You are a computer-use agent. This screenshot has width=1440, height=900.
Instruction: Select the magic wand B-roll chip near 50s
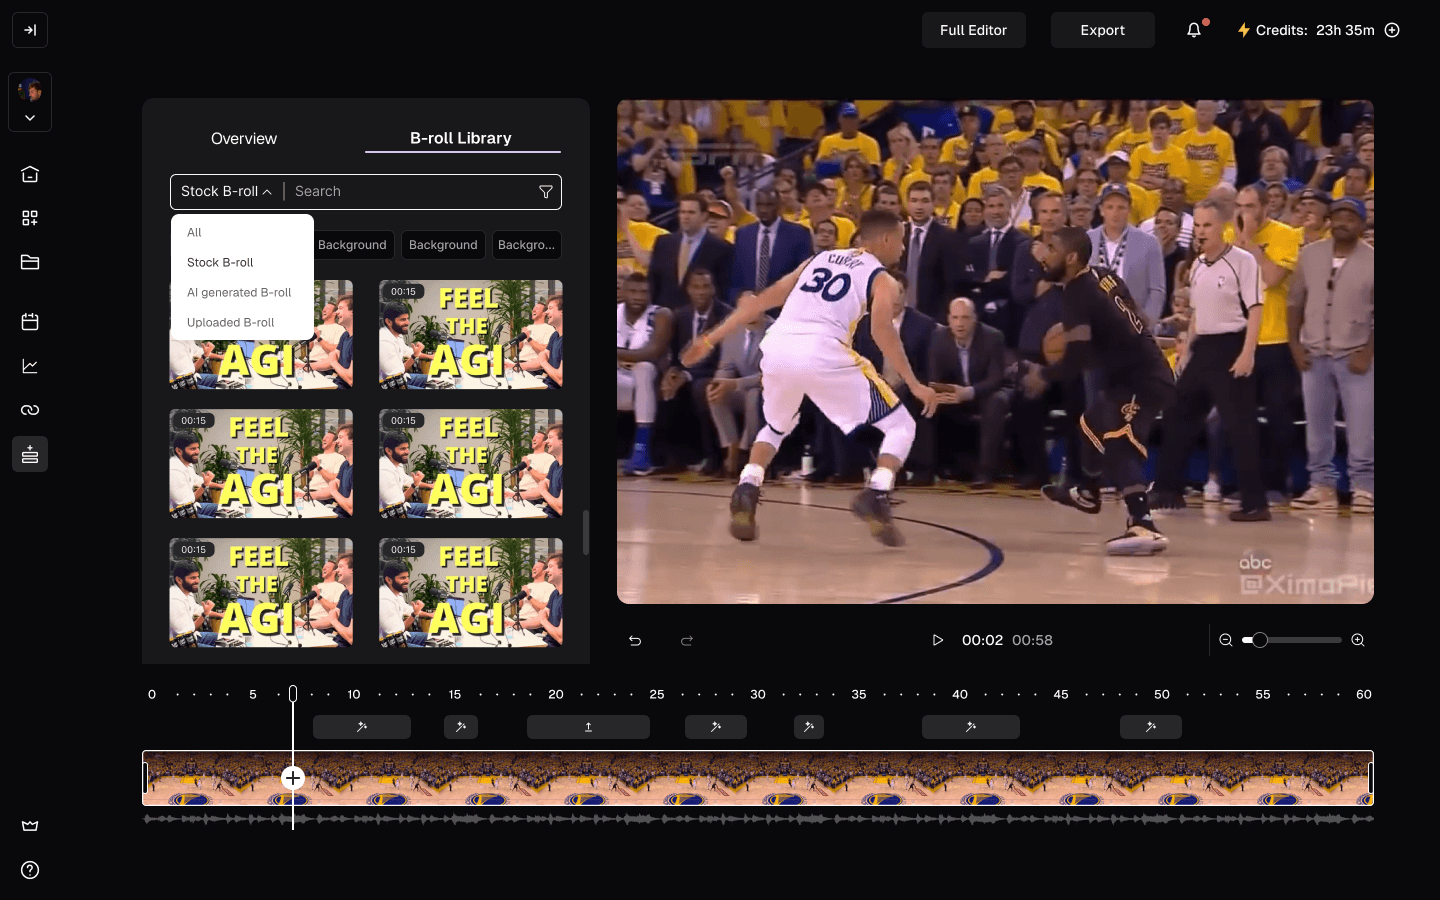tap(1151, 727)
